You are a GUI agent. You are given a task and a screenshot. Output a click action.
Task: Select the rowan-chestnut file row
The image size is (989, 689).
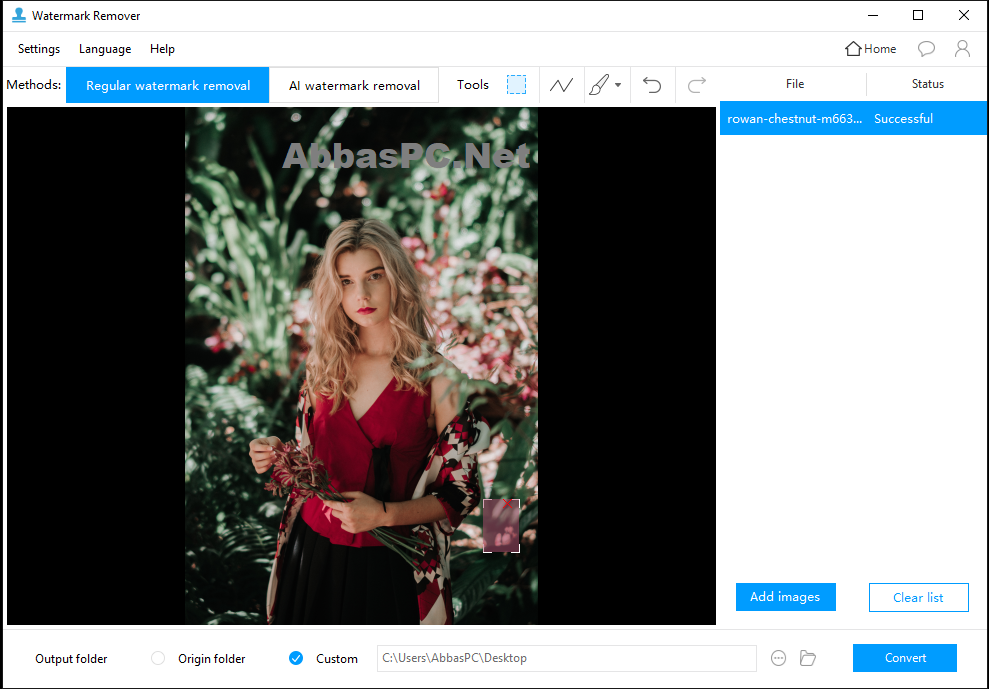(x=853, y=119)
